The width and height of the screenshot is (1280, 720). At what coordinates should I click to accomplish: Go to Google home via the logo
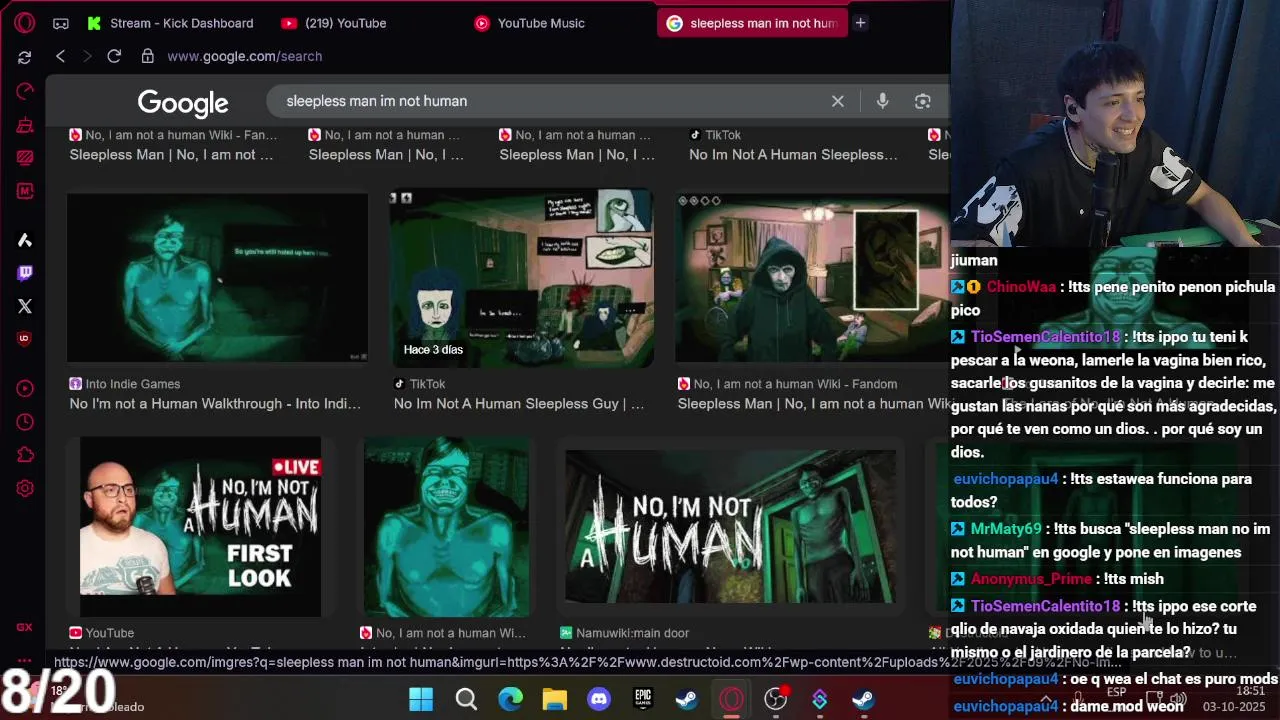tap(183, 102)
